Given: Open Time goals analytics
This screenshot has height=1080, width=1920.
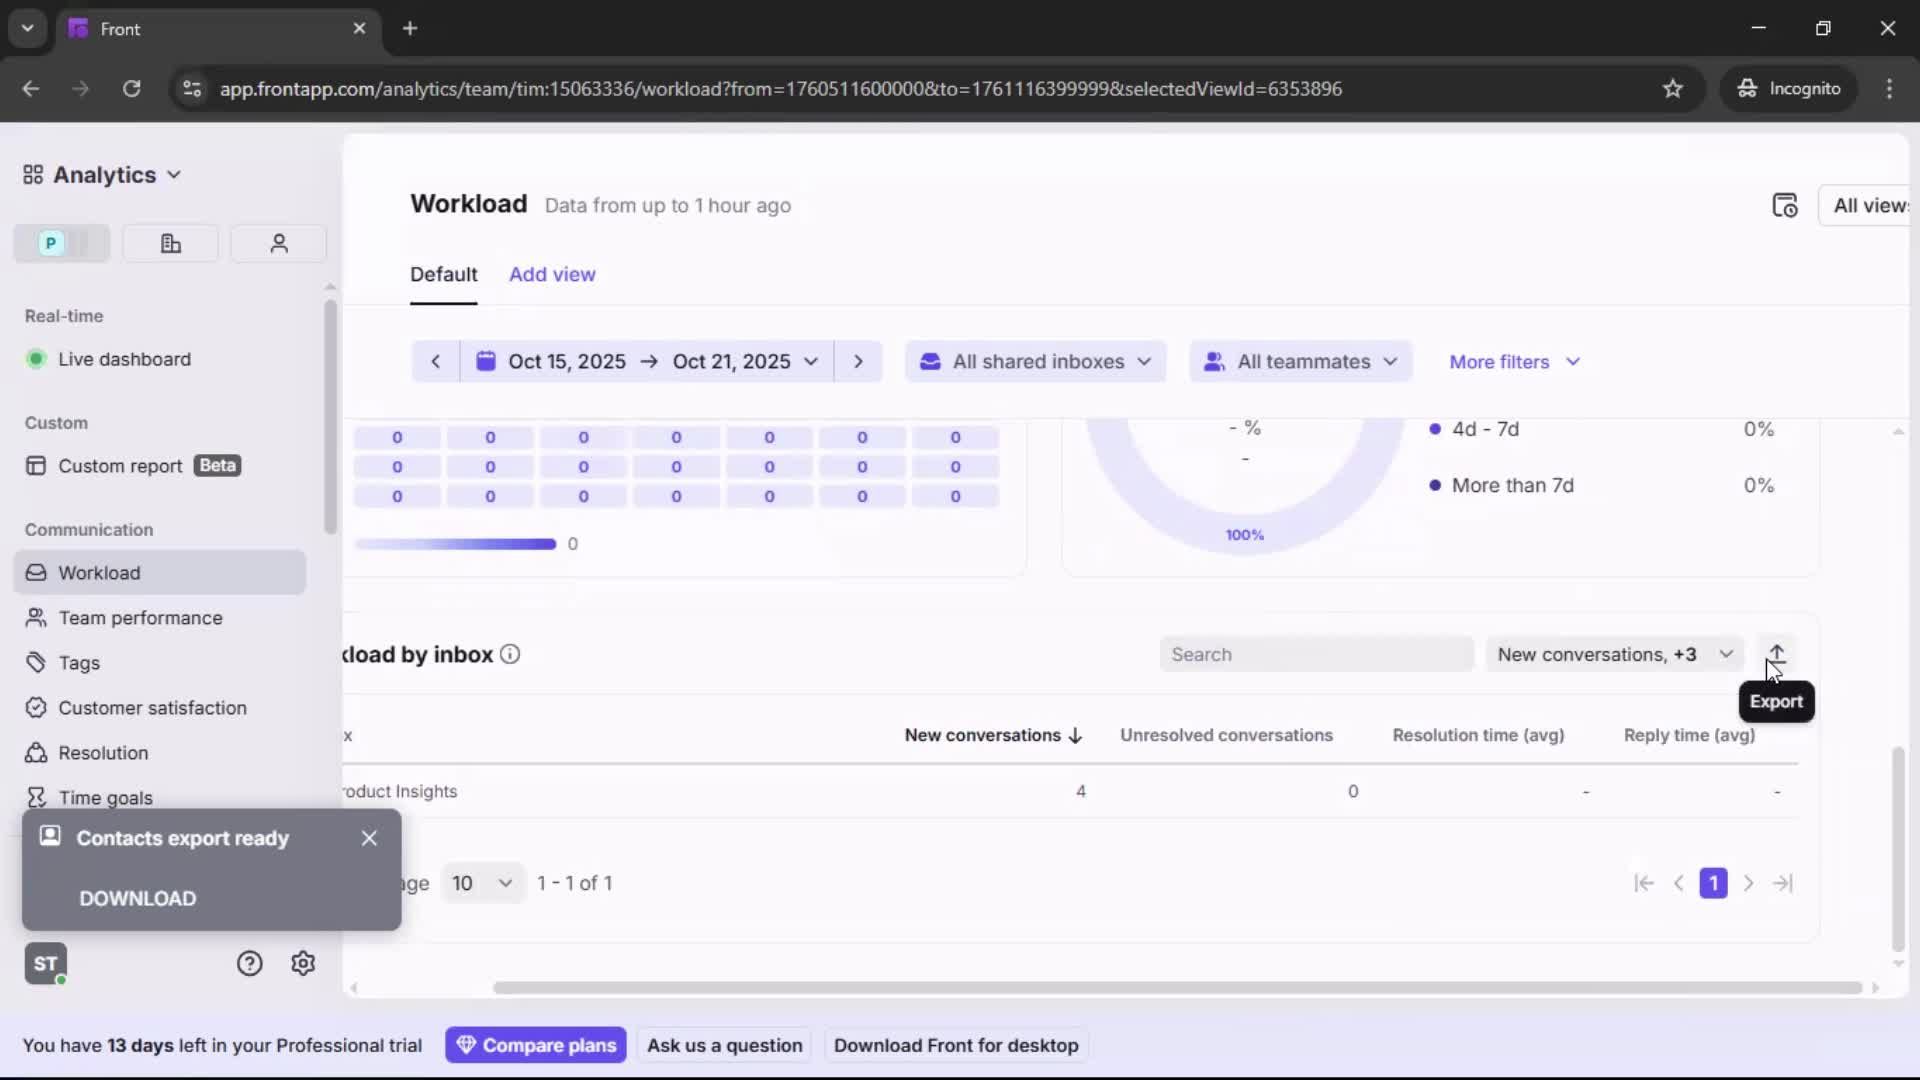Looking at the screenshot, I should [105, 797].
